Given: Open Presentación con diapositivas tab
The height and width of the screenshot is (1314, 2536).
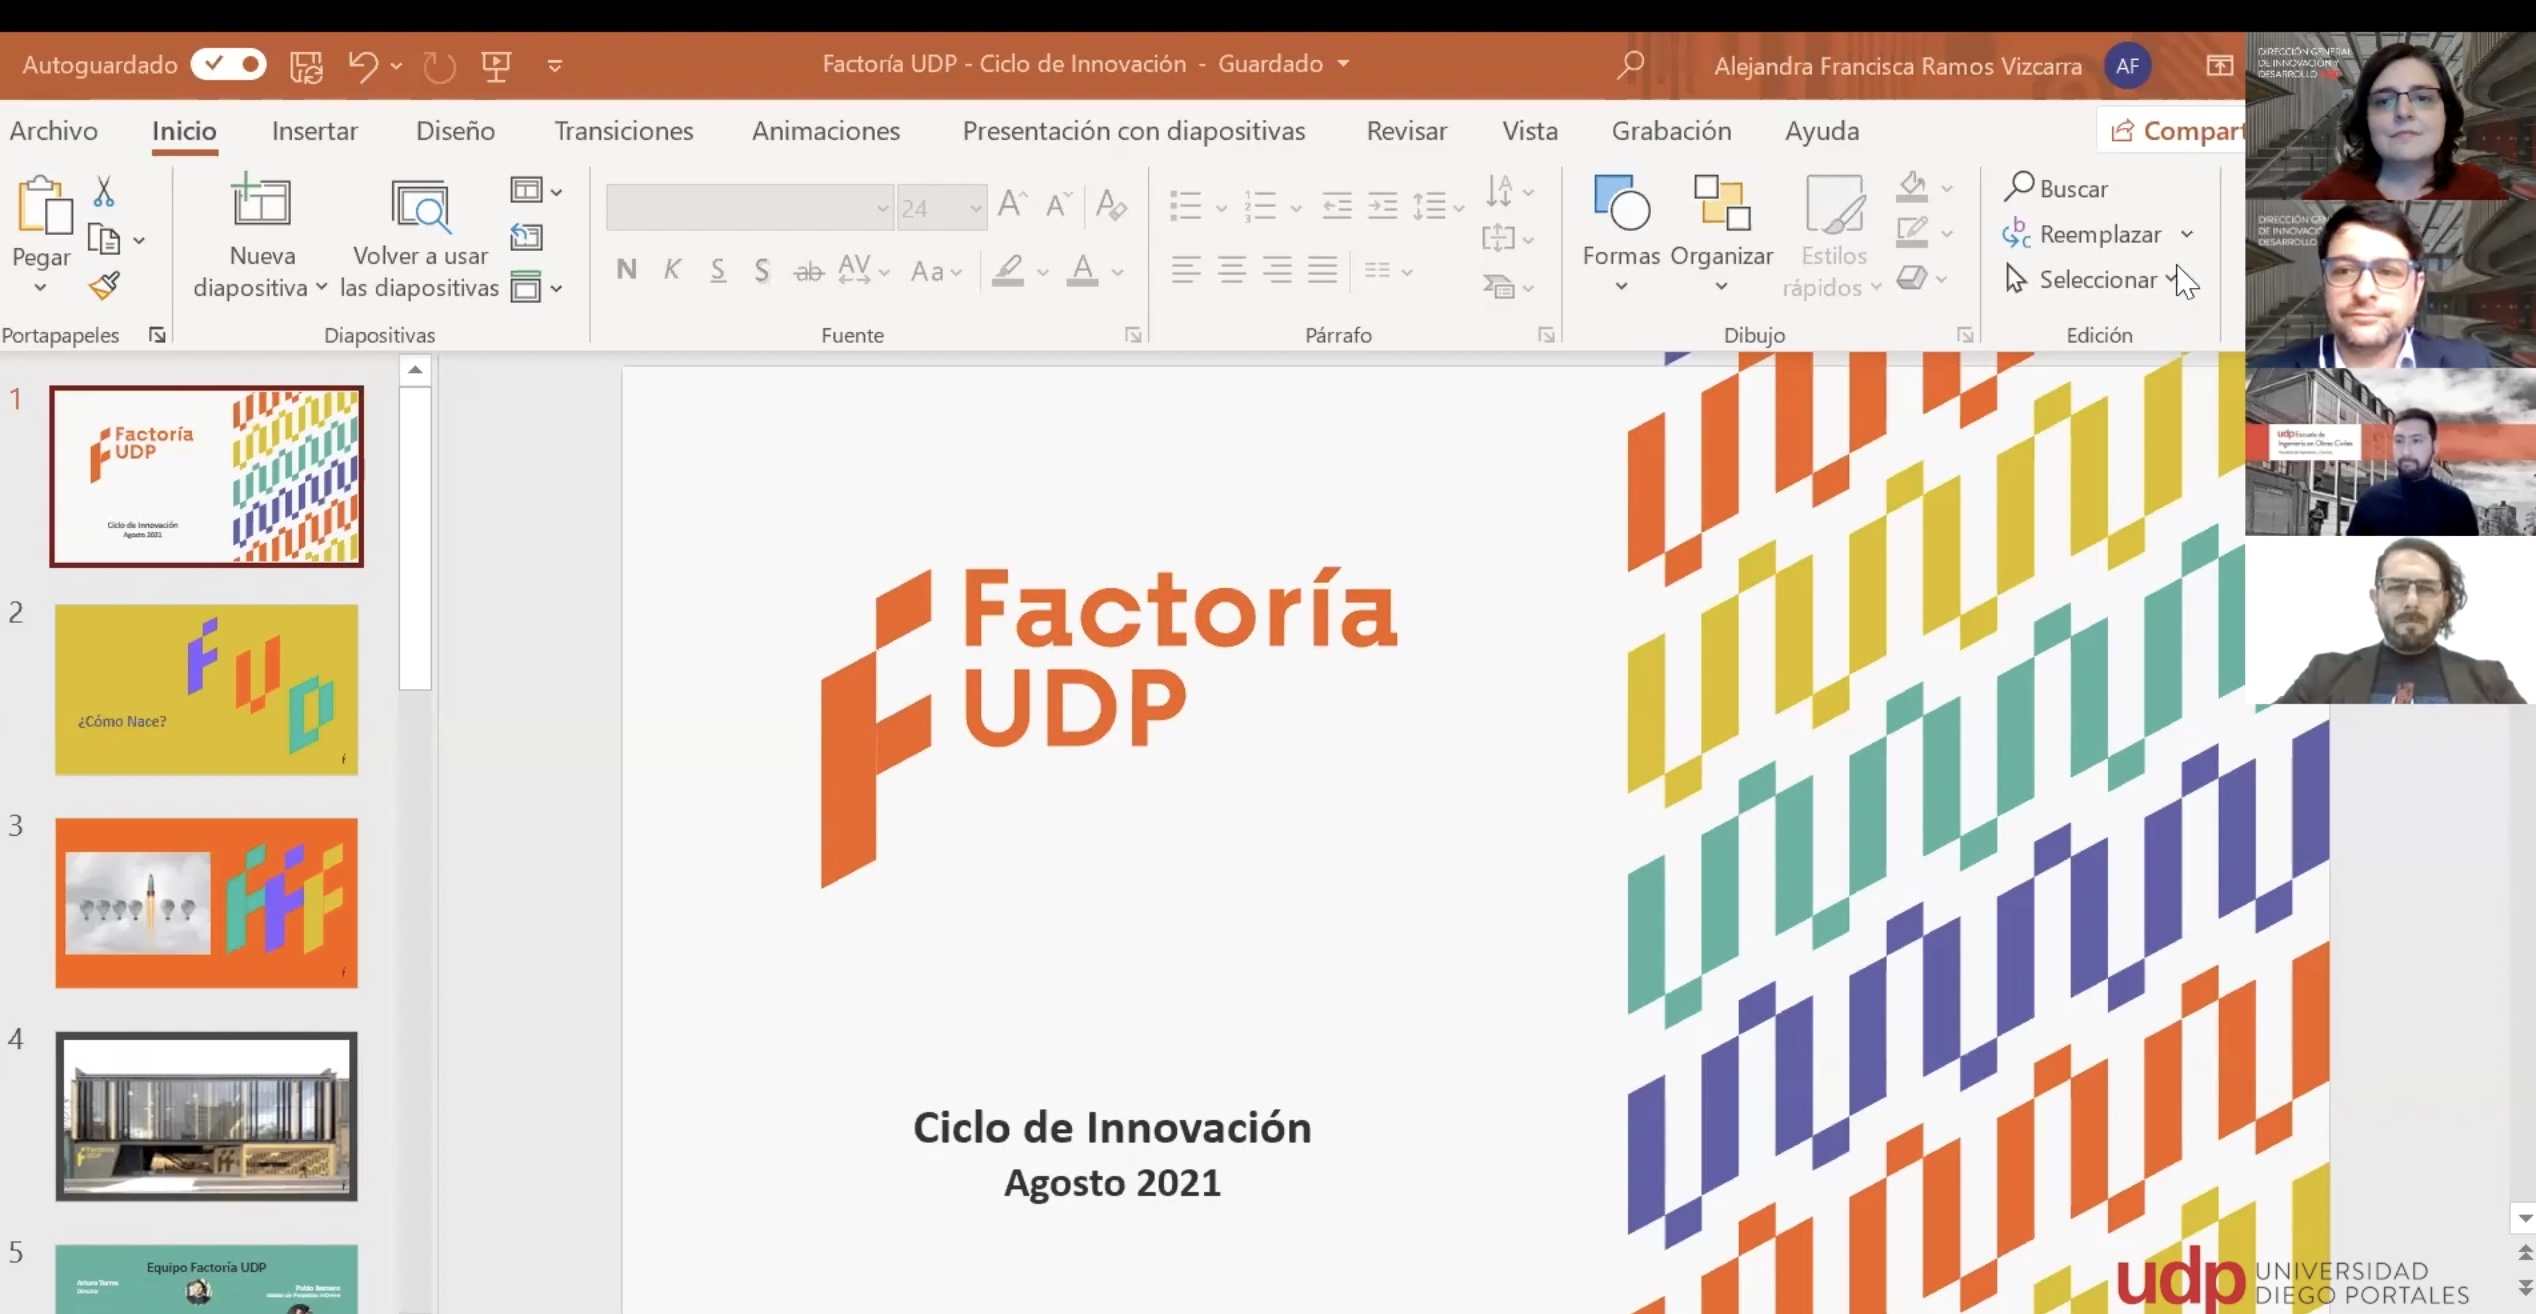Looking at the screenshot, I should [1134, 131].
